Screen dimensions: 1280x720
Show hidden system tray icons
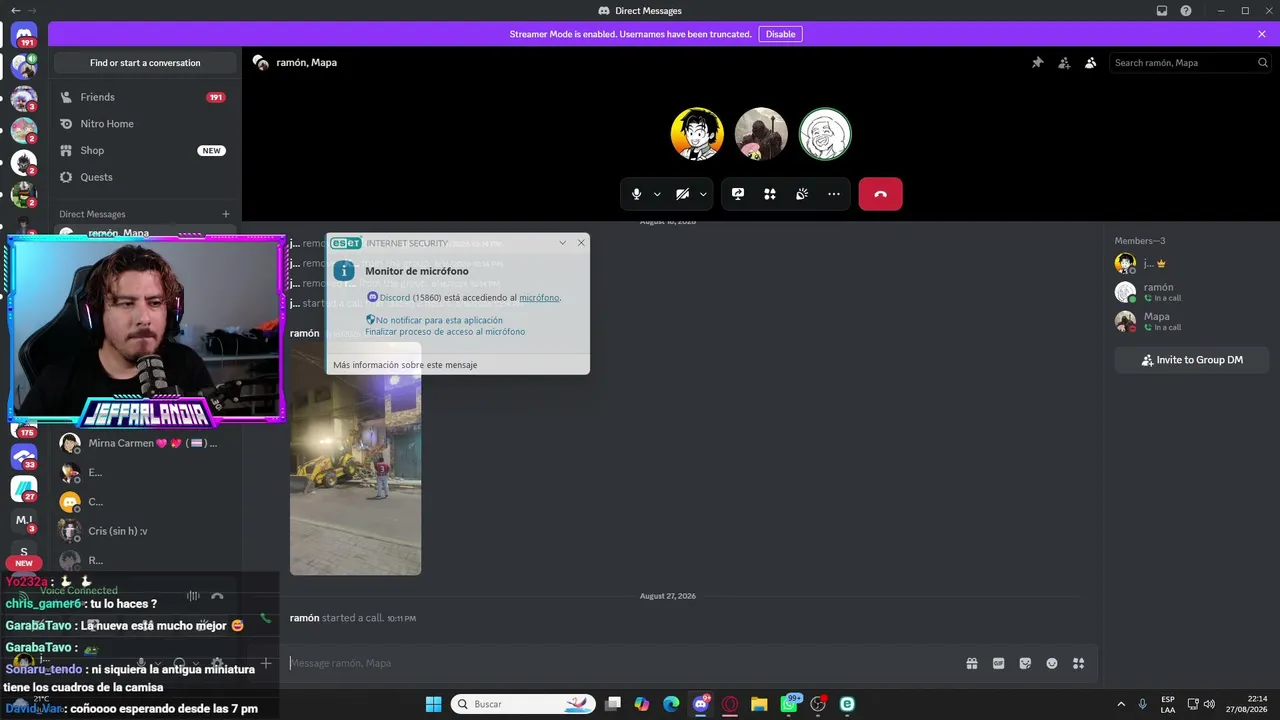point(1120,704)
